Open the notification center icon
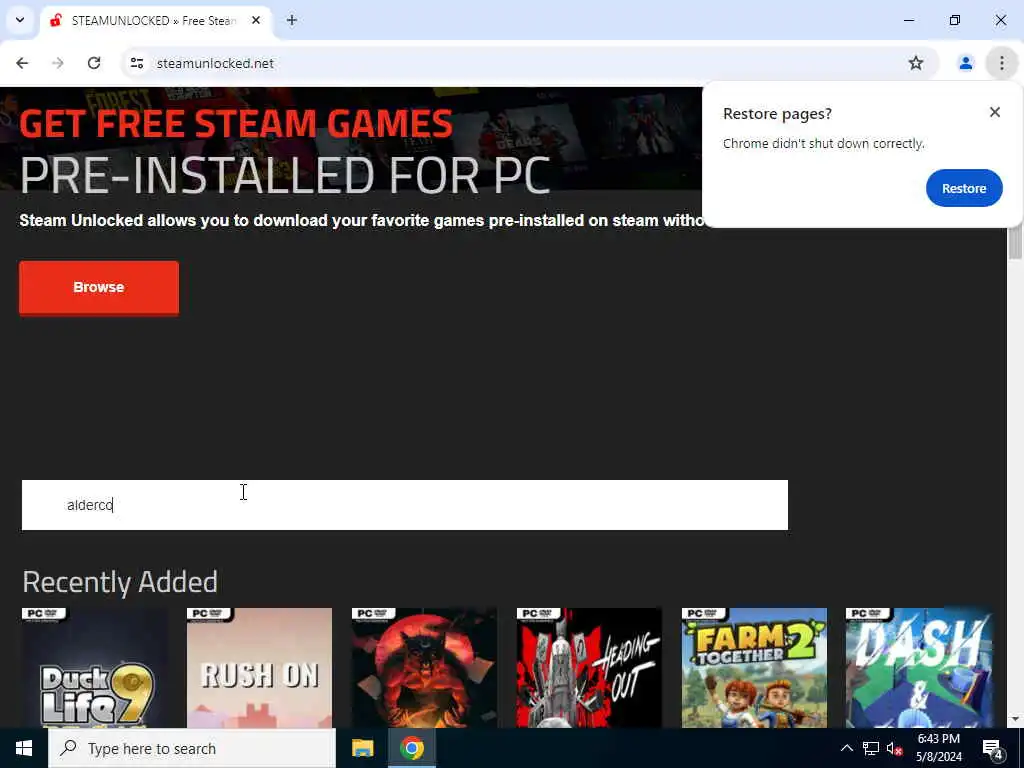The height and width of the screenshot is (768, 1024). click(992, 748)
